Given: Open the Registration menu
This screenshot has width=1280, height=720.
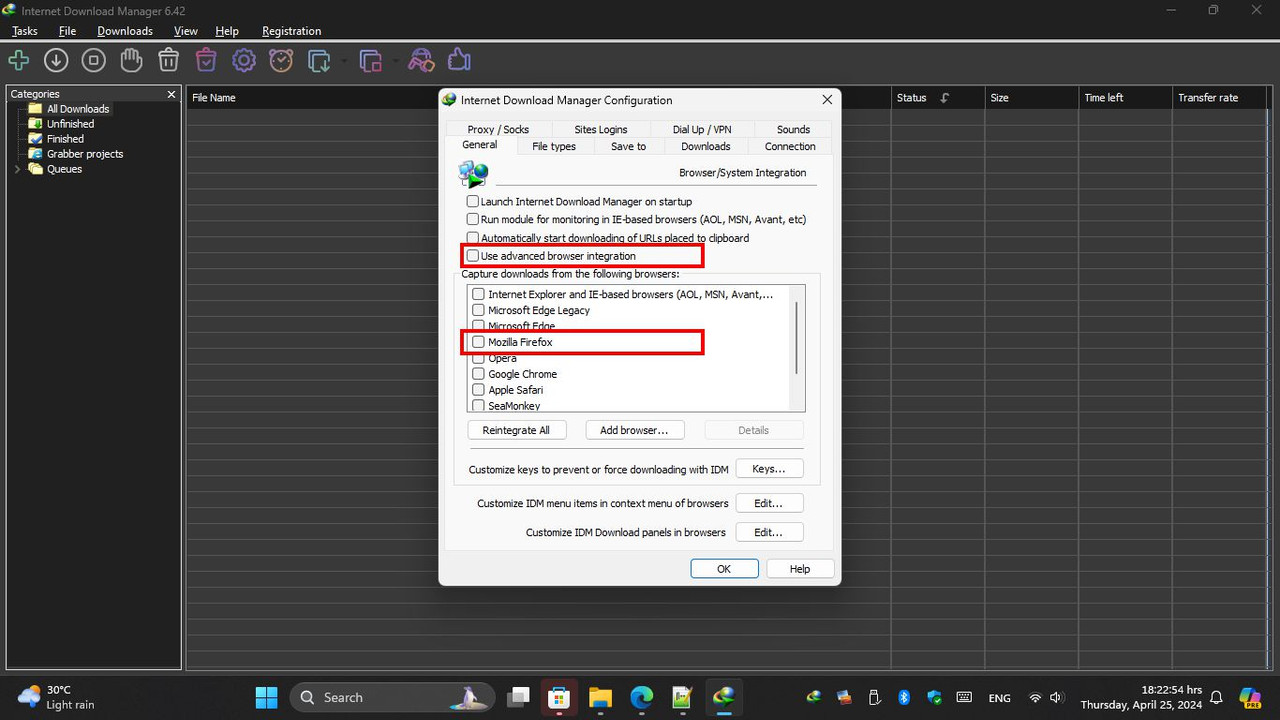Looking at the screenshot, I should click(292, 31).
